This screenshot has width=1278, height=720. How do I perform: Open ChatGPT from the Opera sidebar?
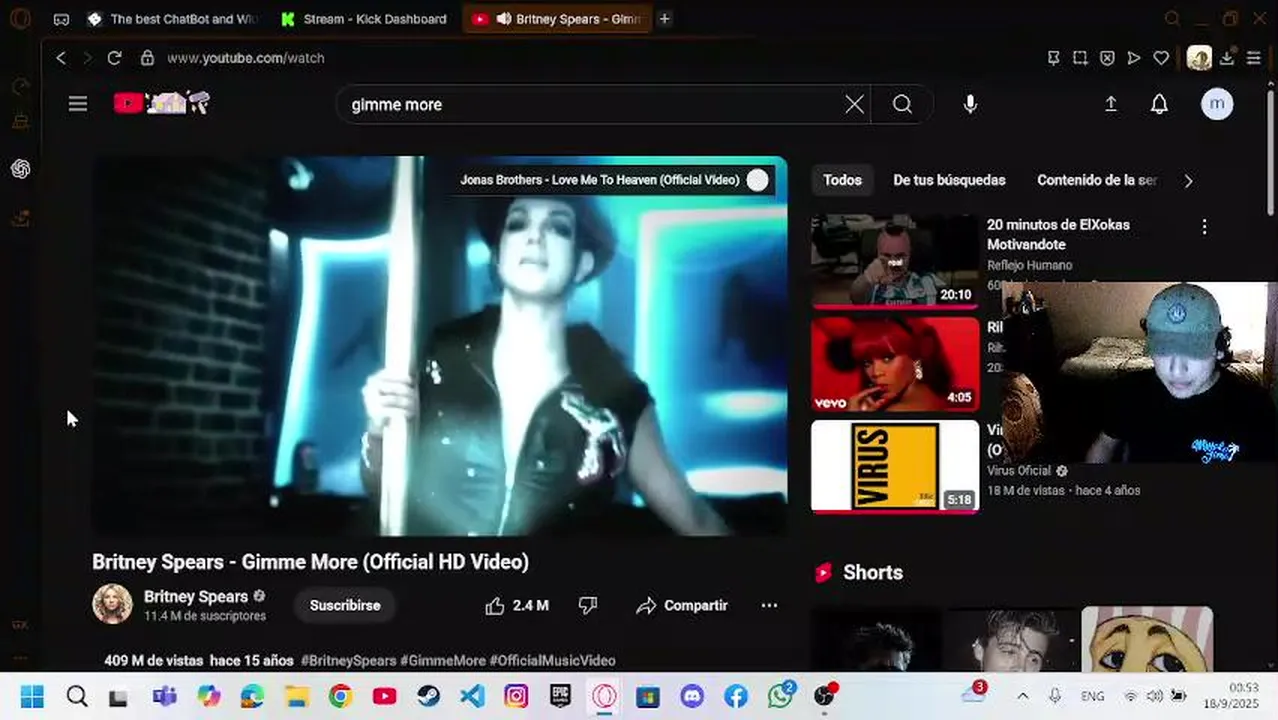(20, 169)
